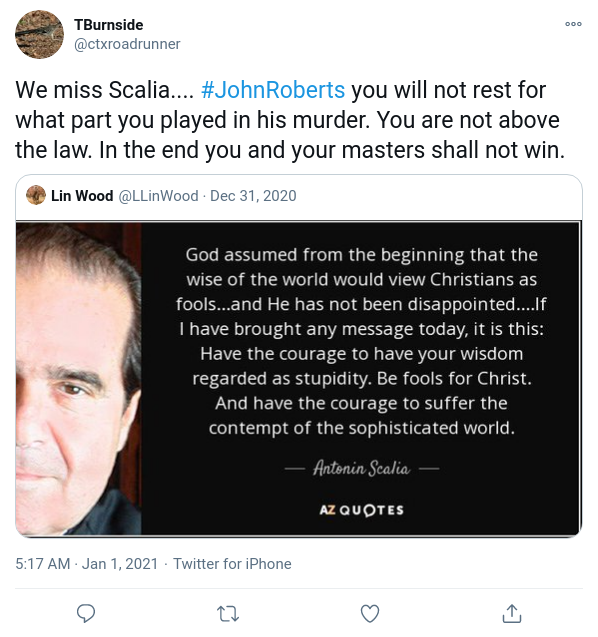Click the TBurnside display name
598x637 pixels.
click(x=108, y=25)
